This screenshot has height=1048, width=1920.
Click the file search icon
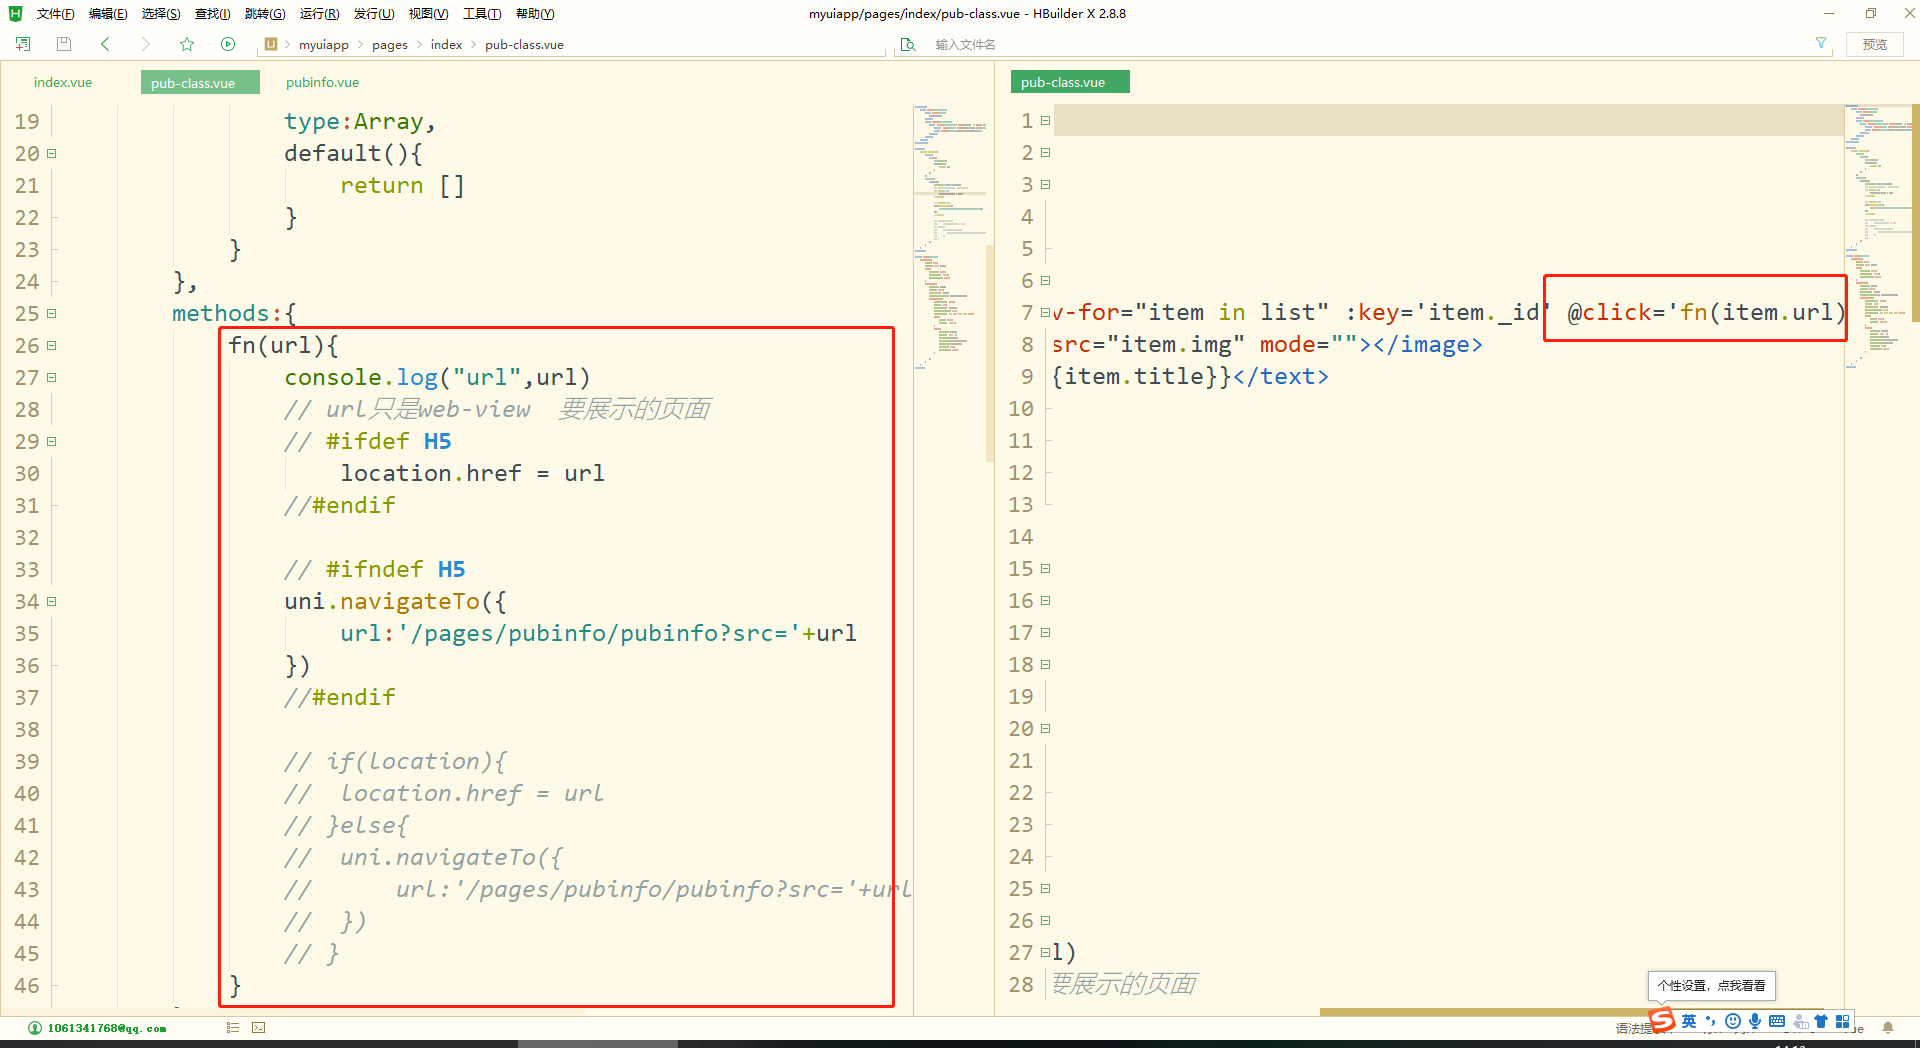[x=908, y=44]
